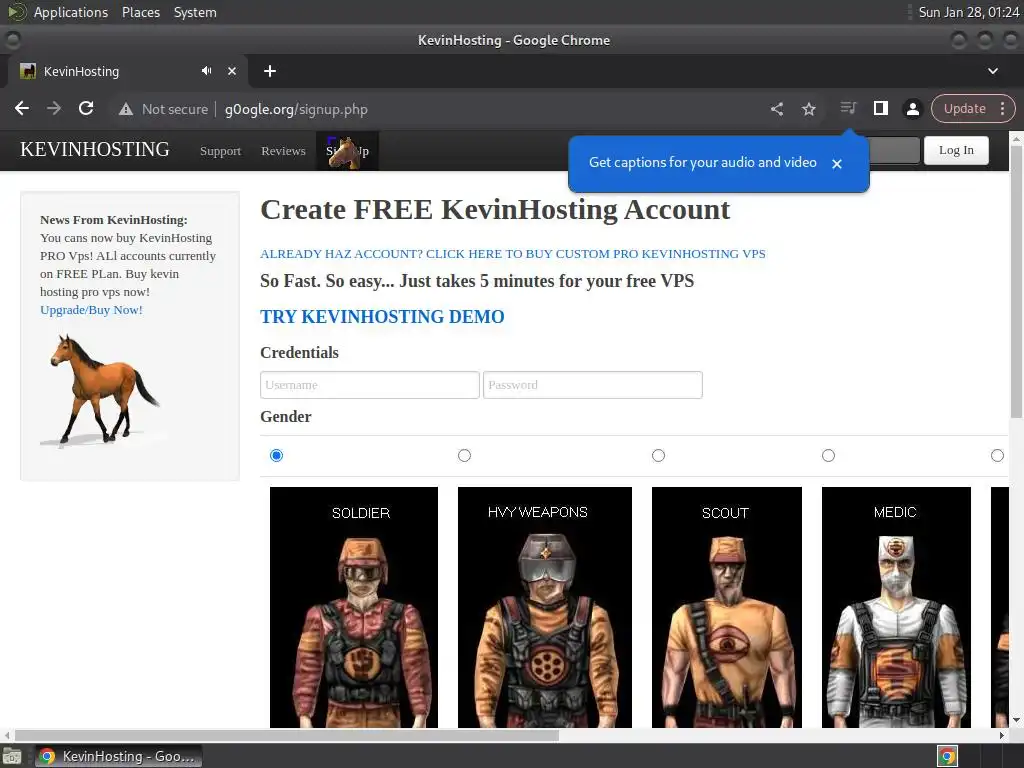Screen dimensions: 1024x768
Task: Open the Chrome three-dot menu
Action: (x=1002, y=108)
